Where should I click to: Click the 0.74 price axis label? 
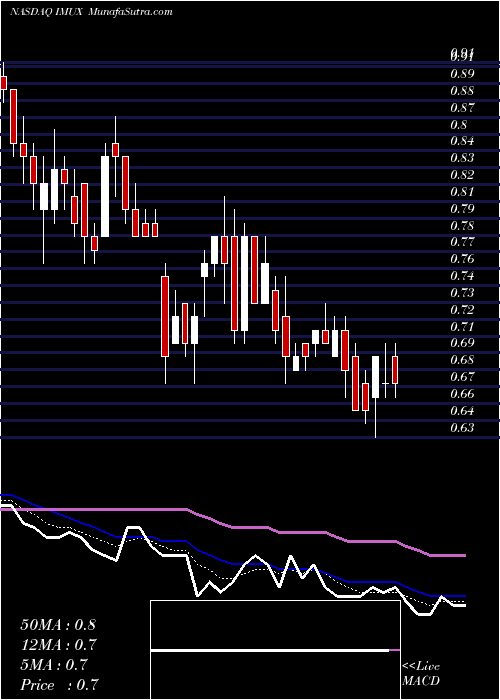point(461,276)
